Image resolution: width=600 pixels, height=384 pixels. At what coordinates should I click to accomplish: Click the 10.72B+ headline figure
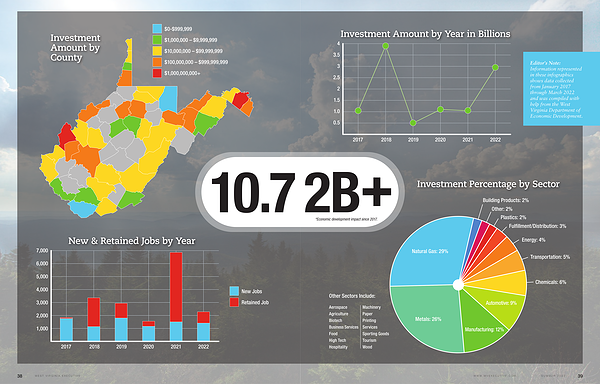(x=301, y=192)
